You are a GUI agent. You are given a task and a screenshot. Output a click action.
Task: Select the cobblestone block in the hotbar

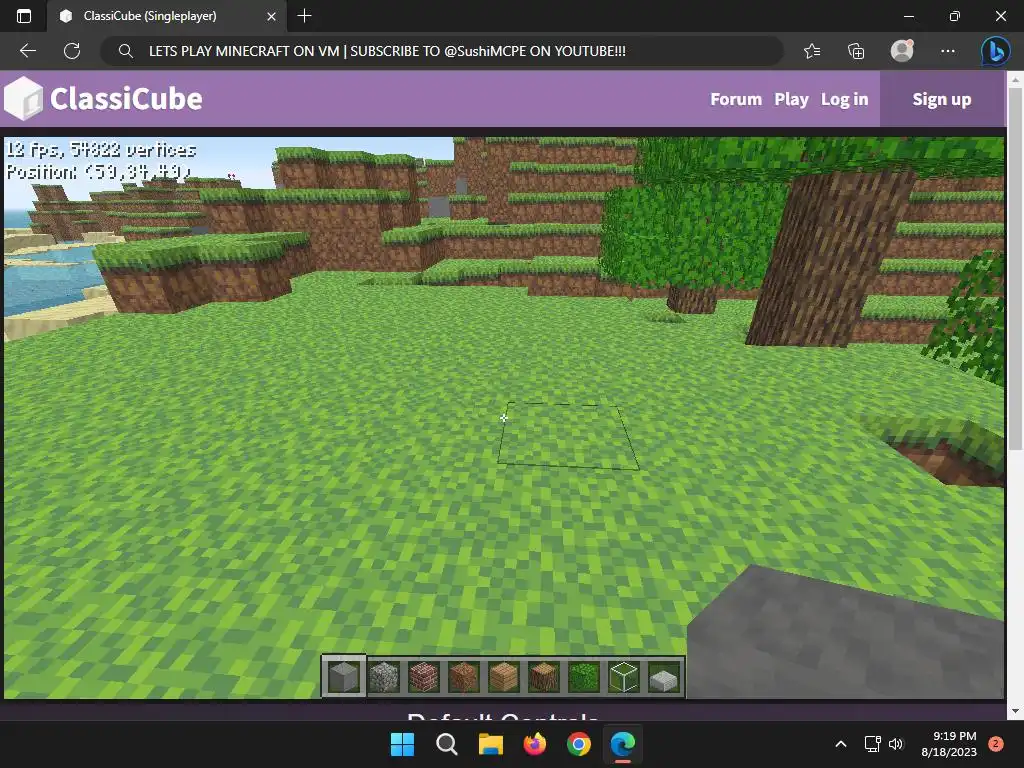tap(384, 677)
